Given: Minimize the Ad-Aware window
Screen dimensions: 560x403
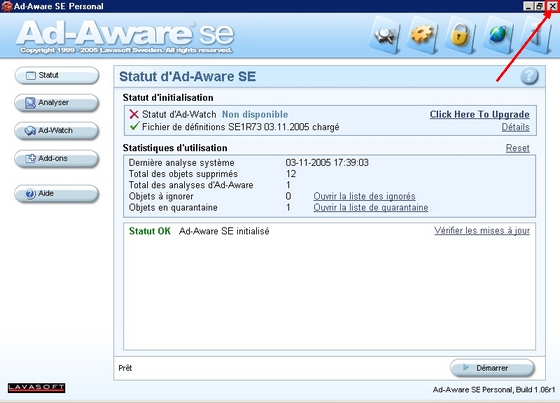Looking at the screenshot, I should coord(529,6).
